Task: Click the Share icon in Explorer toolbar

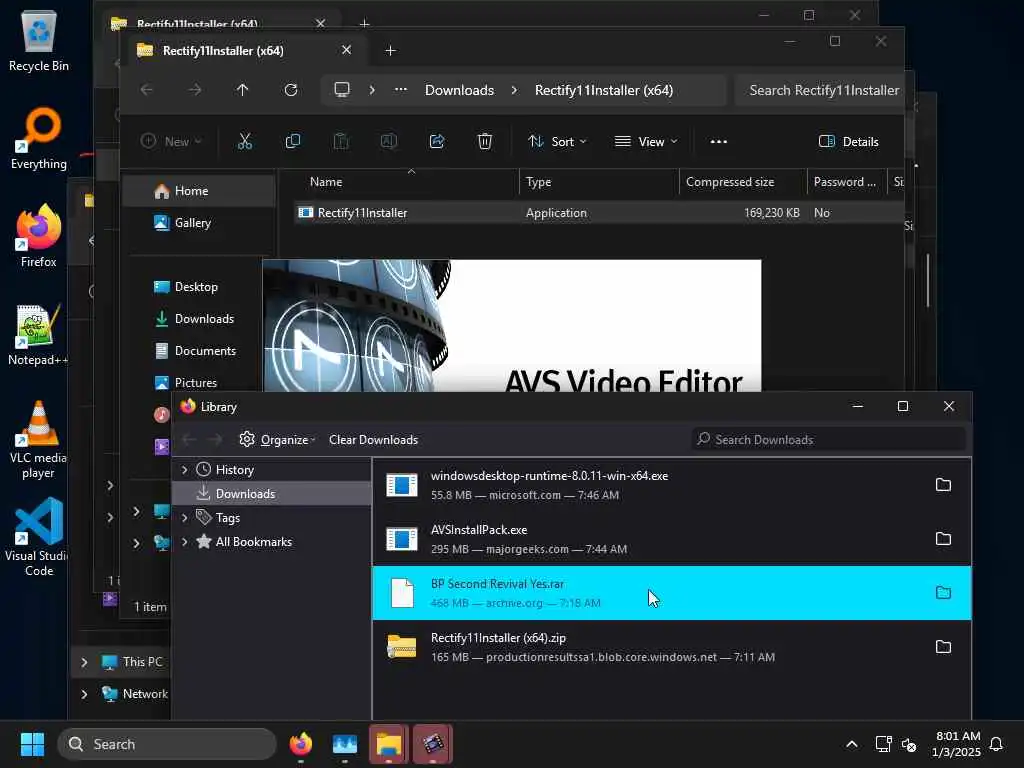Action: coord(437,141)
